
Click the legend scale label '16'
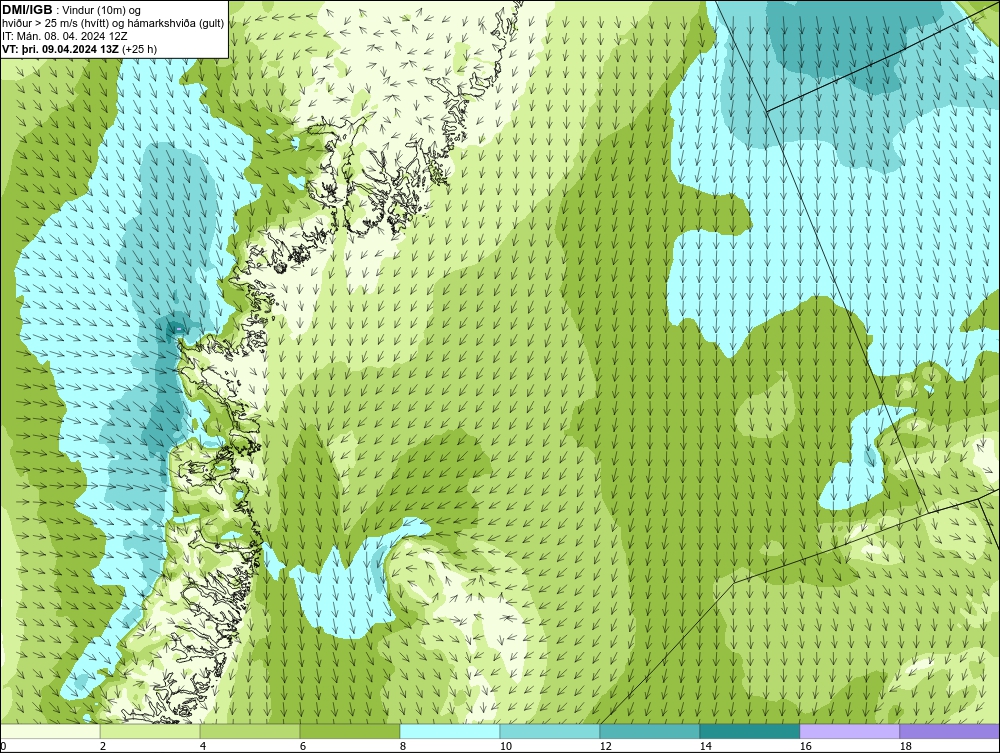click(x=805, y=746)
